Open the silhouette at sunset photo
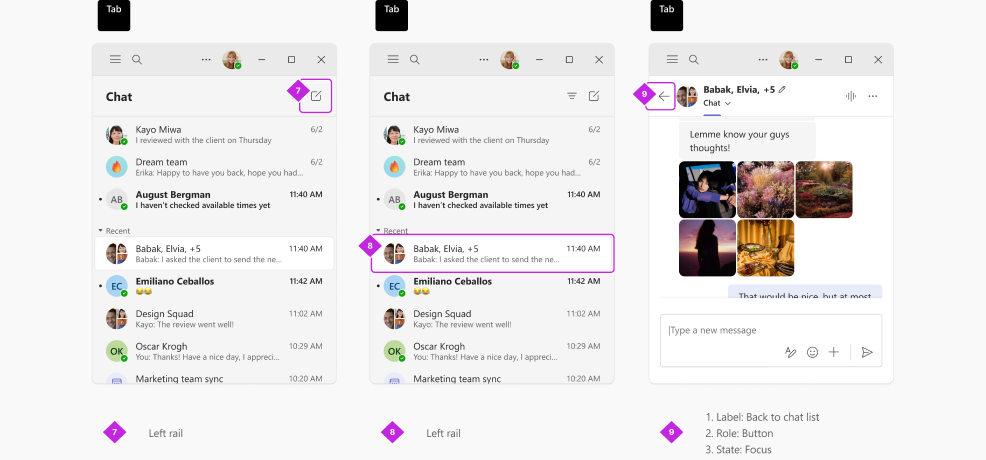The height and width of the screenshot is (460, 986). coord(707,248)
